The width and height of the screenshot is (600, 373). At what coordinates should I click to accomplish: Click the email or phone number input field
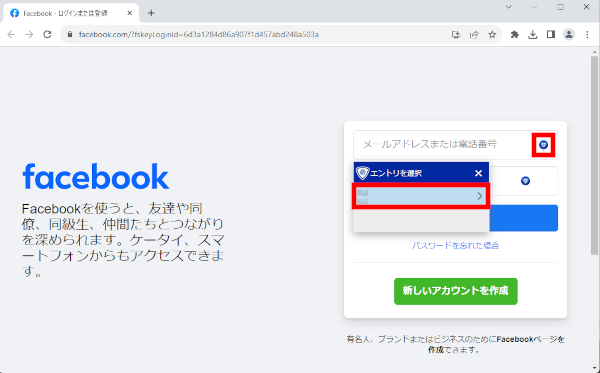[455, 145]
